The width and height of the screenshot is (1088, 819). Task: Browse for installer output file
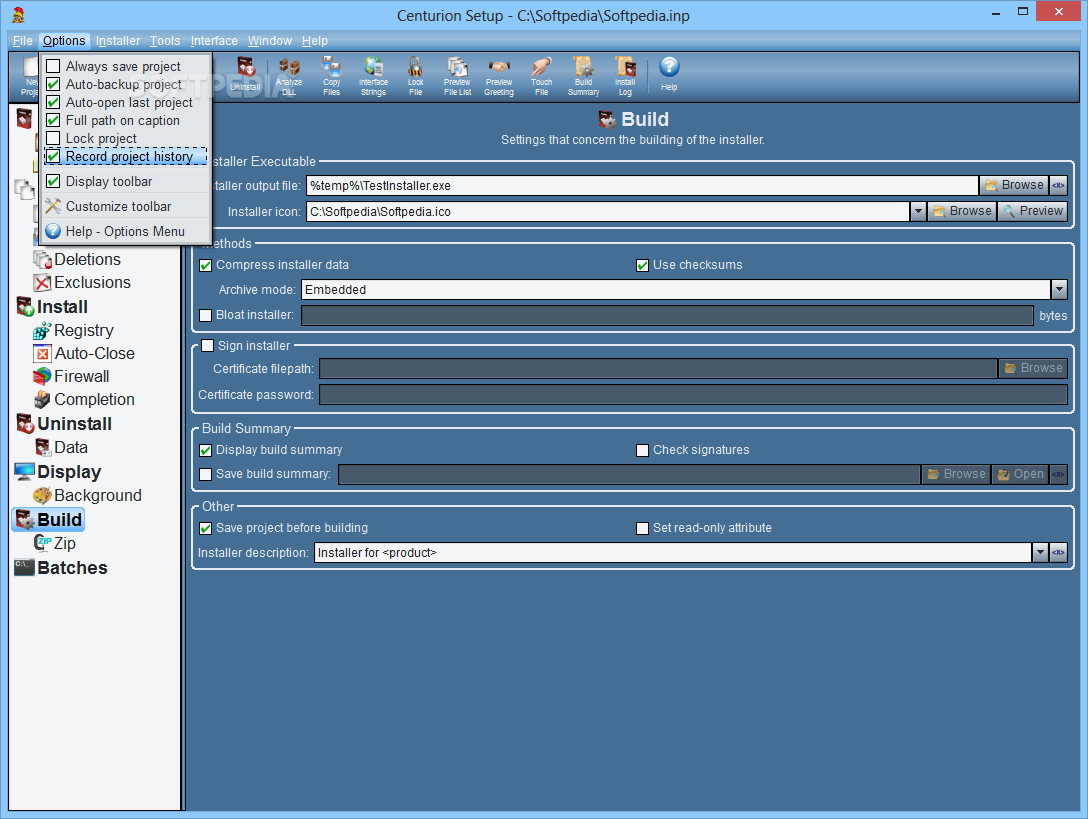click(1014, 185)
